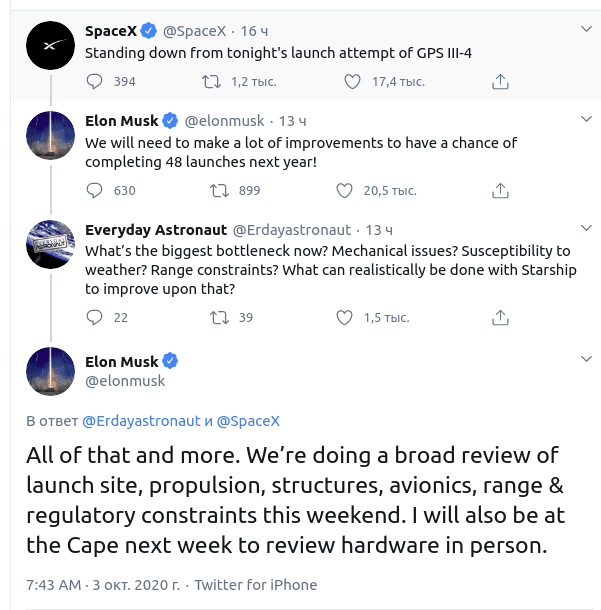Open the @Erdayastronaut mention link
This screenshot has width=601, height=610.
(141, 421)
